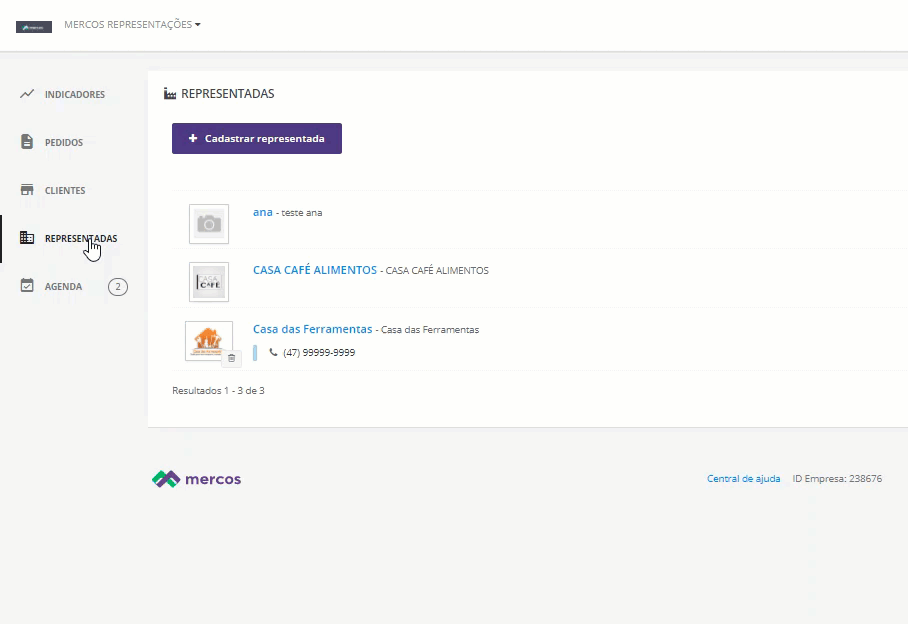Open the CASA CAFÉ ALIMENTOS link
The width and height of the screenshot is (908, 624).
point(315,270)
